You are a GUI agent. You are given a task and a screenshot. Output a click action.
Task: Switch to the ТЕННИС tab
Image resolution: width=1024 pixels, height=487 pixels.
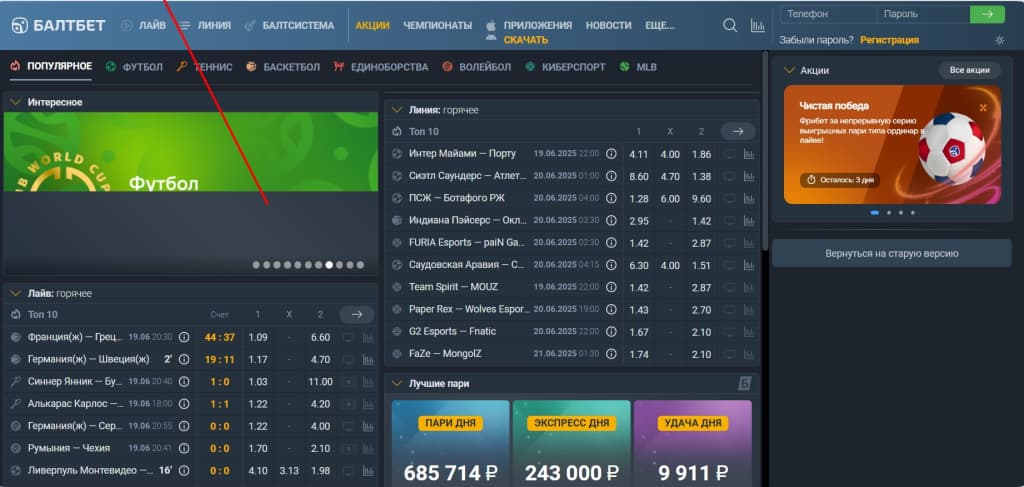pyautogui.click(x=204, y=67)
